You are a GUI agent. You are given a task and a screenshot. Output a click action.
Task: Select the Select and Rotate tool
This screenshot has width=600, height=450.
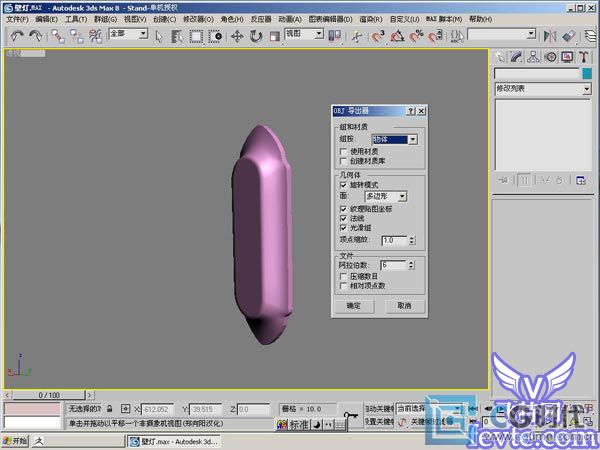(x=256, y=36)
